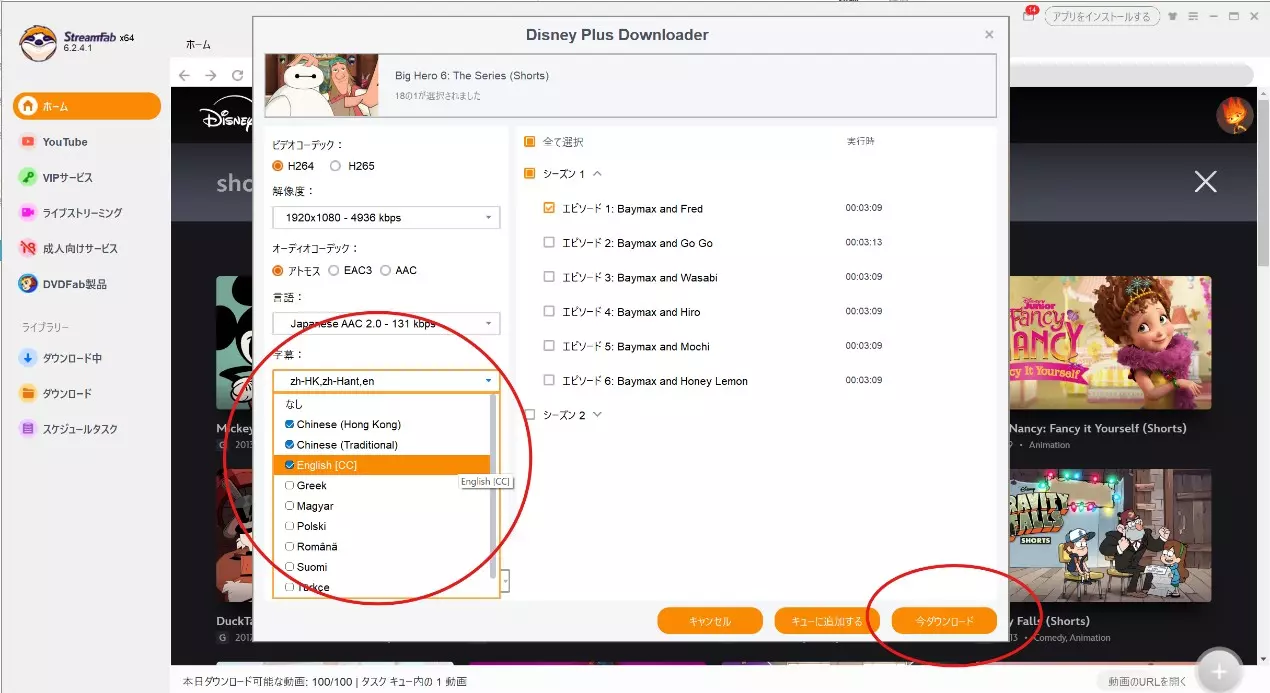
Task: Select the H264 video codec
Action: (278, 166)
